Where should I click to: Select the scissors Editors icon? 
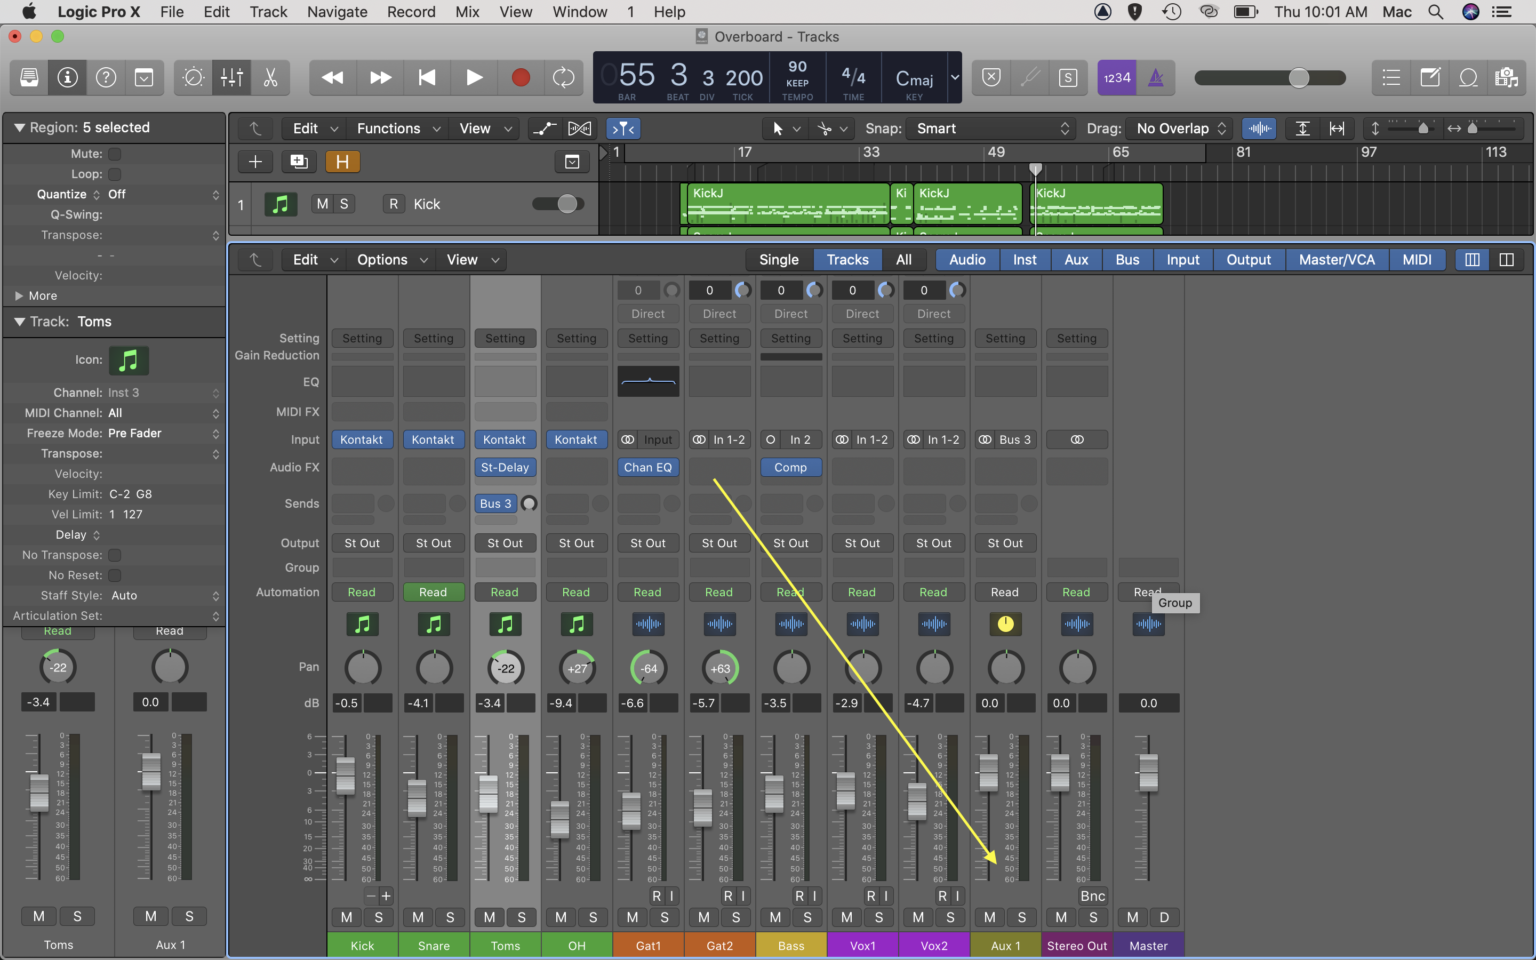(271, 77)
